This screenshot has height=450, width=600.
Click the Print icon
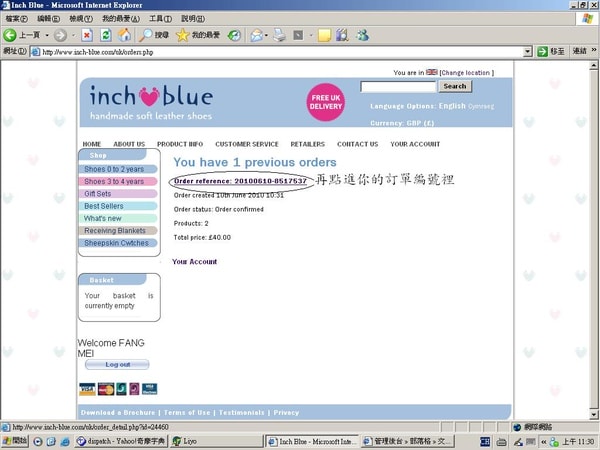coord(279,36)
